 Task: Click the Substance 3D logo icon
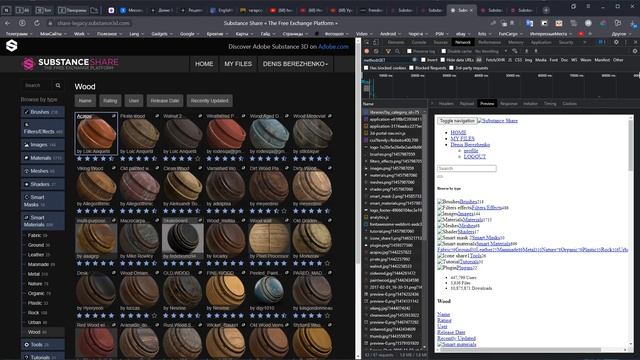11,46
